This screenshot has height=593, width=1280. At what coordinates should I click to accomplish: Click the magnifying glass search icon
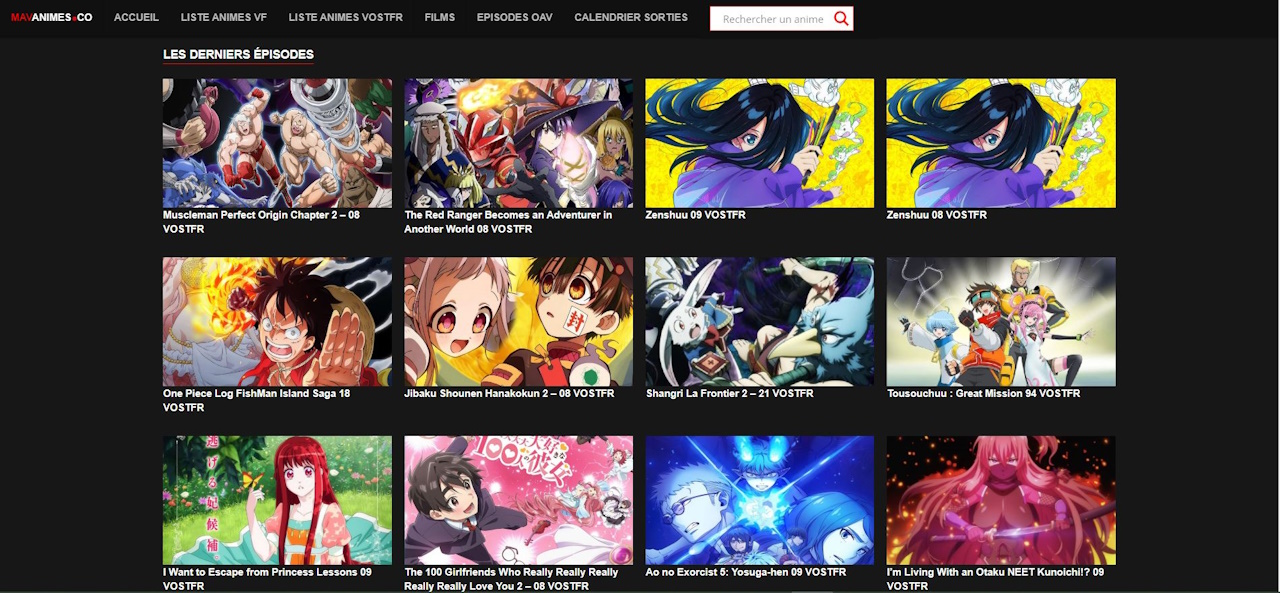click(x=841, y=19)
